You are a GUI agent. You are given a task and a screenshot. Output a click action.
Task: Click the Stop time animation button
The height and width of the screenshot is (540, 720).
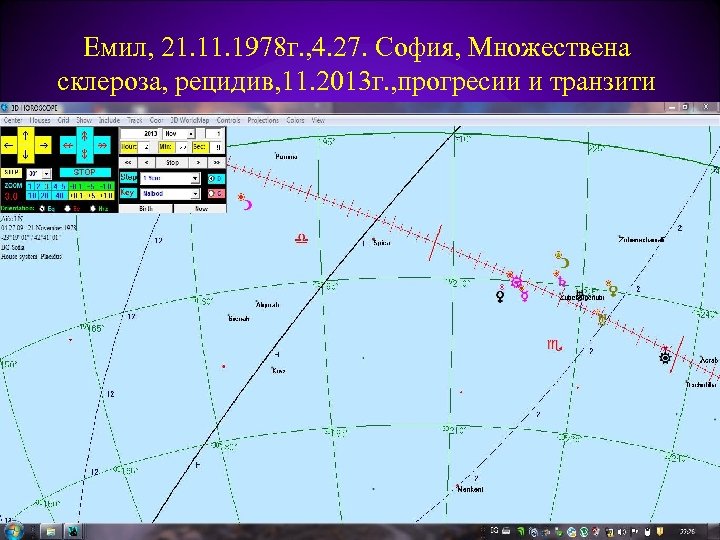coord(172,163)
